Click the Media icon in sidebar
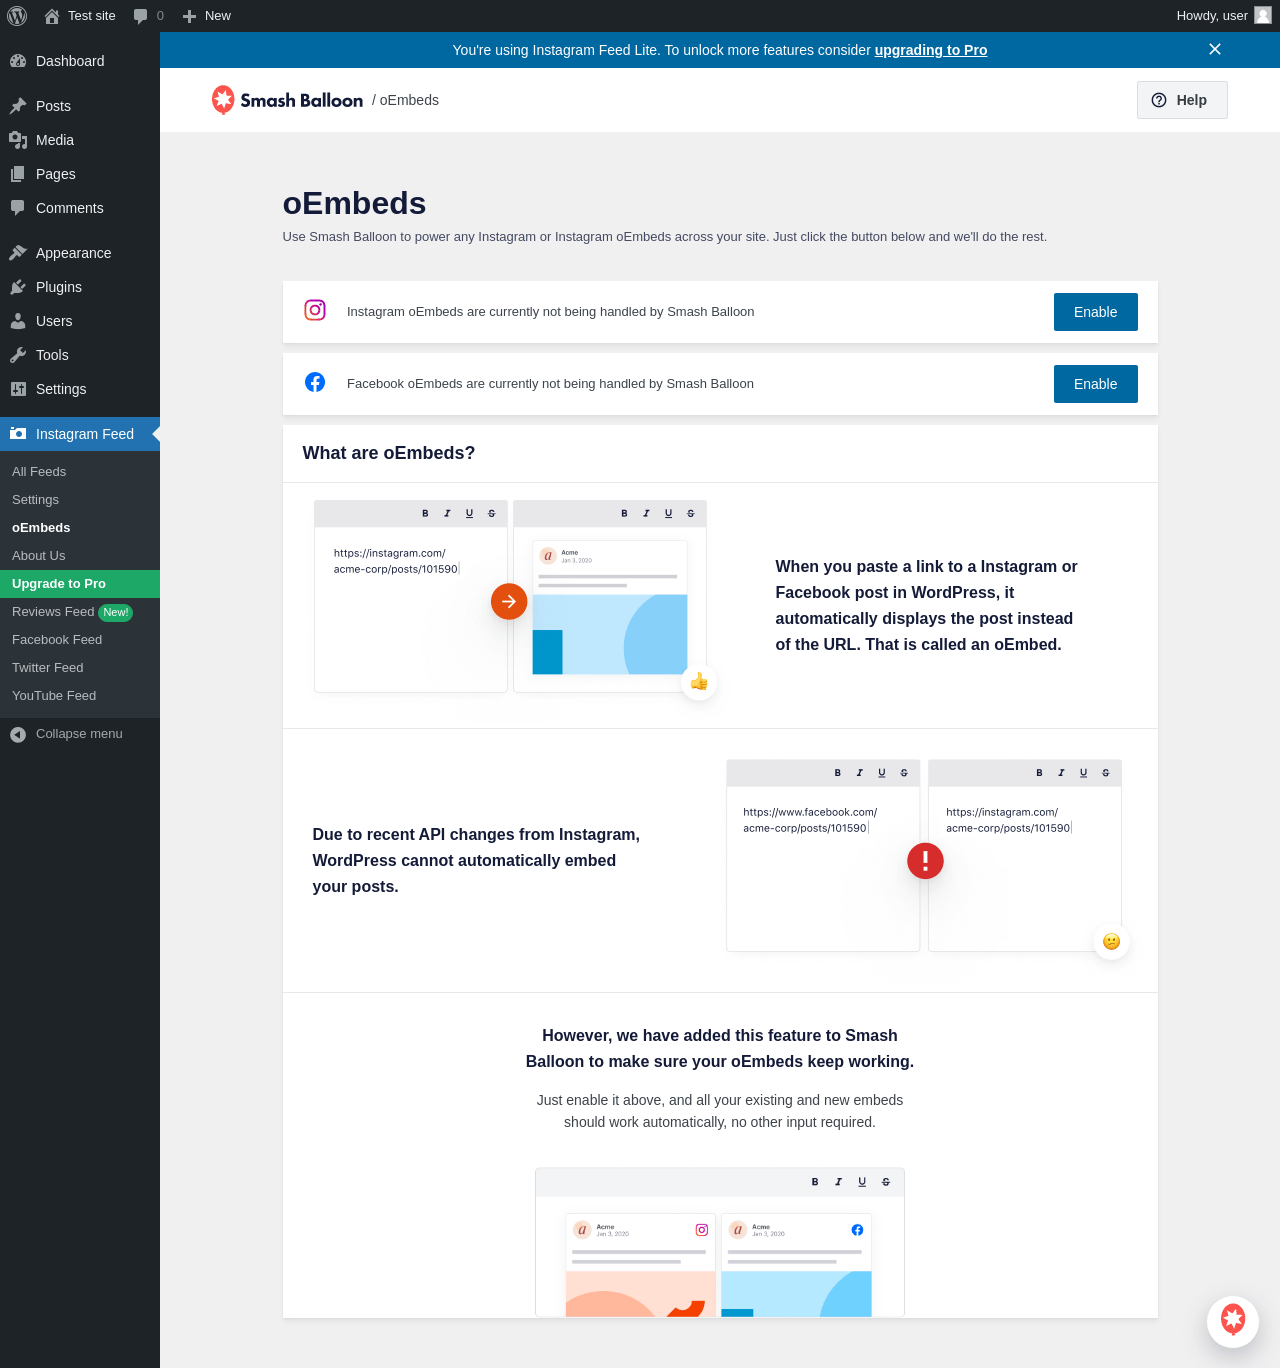Image resolution: width=1280 pixels, height=1368 pixels. [x=18, y=140]
